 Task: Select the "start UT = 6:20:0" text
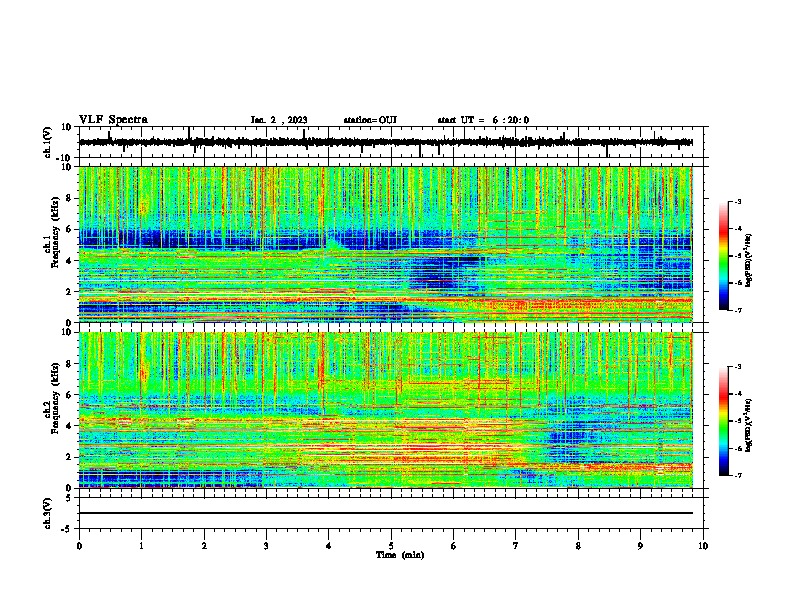point(483,120)
